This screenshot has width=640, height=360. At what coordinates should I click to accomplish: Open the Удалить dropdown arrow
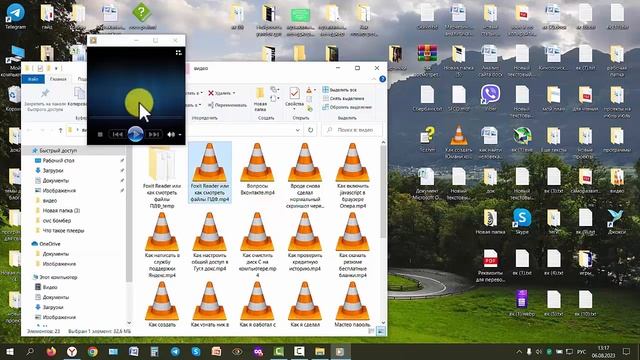click(x=234, y=93)
